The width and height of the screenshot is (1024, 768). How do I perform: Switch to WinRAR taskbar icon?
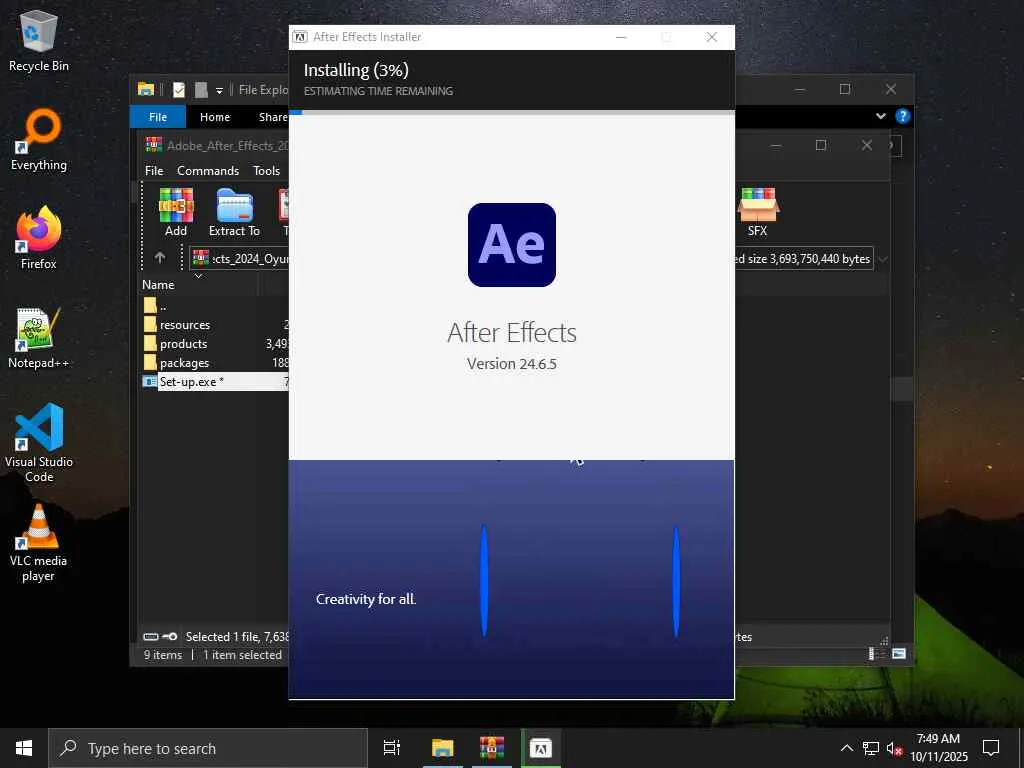coord(492,748)
